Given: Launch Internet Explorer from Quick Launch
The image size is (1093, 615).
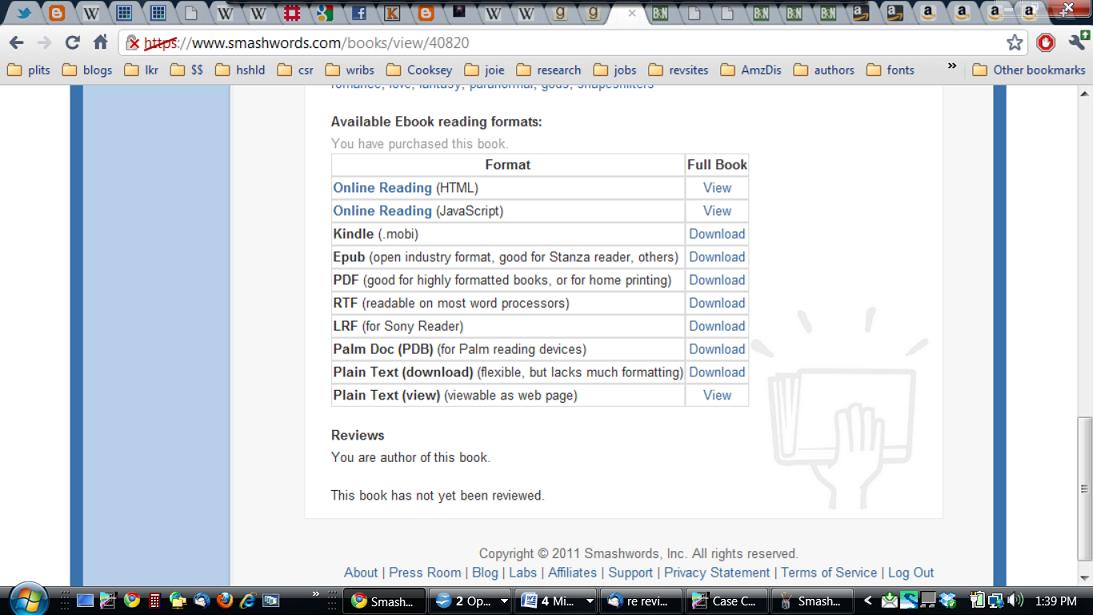Looking at the screenshot, I should (247, 600).
